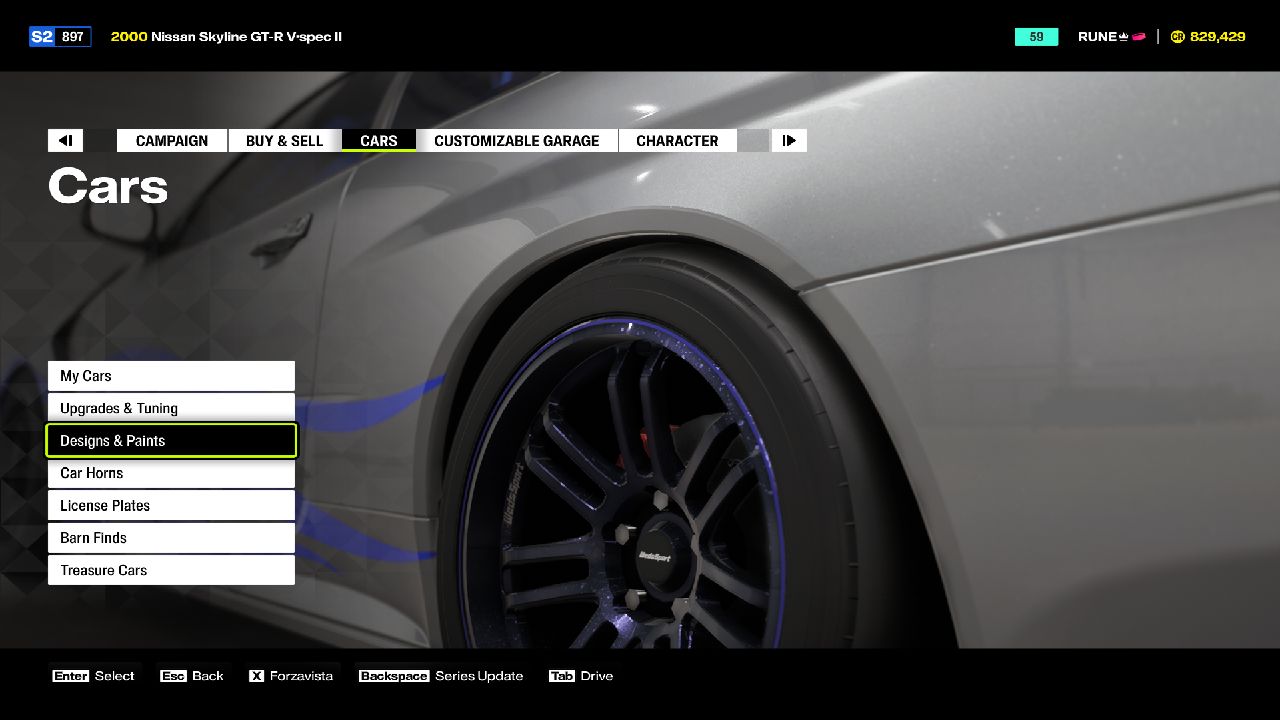This screenshot has height=720, width=1280.
Task: Click the RUNE player name
Action: [1097, 37]
